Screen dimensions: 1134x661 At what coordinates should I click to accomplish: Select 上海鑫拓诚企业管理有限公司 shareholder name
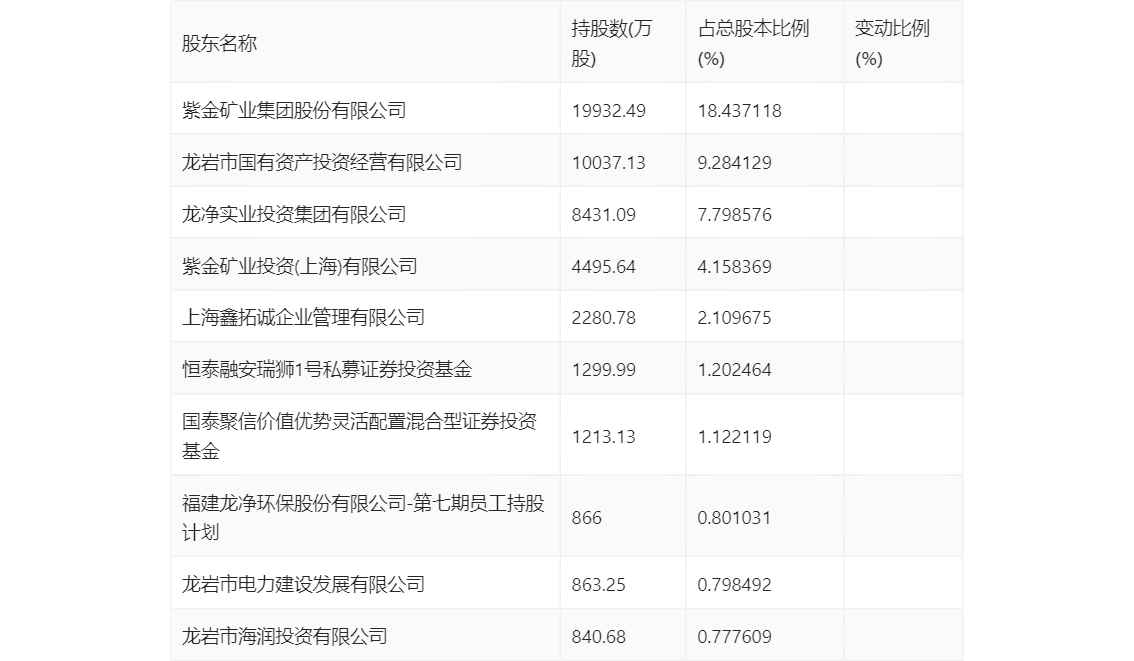303,317
